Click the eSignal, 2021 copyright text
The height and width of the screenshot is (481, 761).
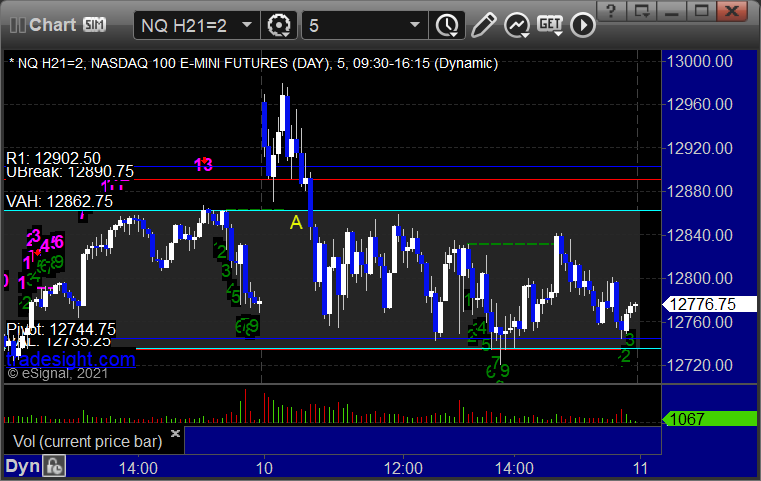click(58, 373)
